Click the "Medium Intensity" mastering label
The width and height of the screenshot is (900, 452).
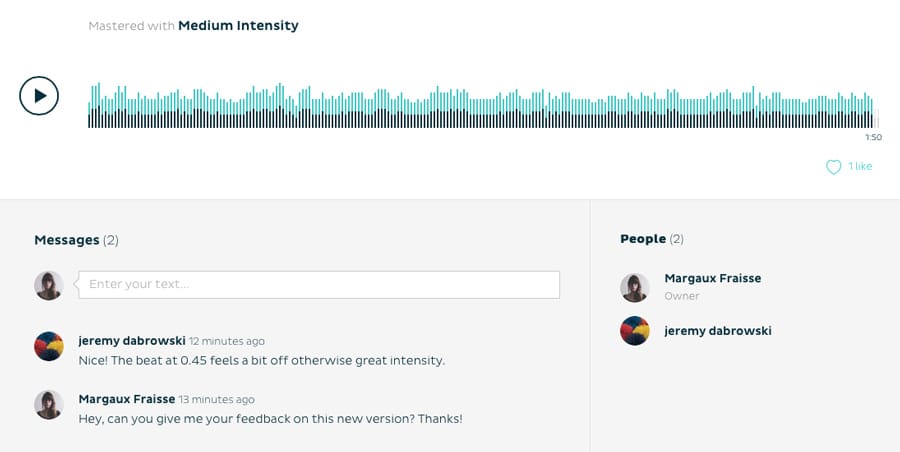tap(238, 26)
